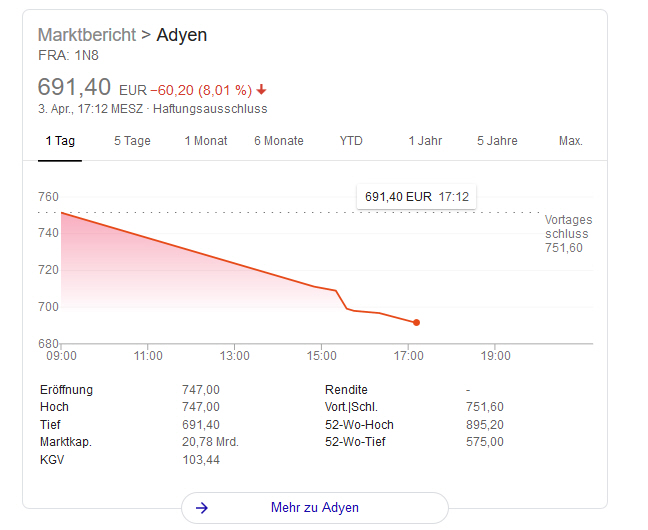Click the red data point on chart
Image resolution: width=648 pixels, height=530 pixels.
pyautogui.click(x=416, y=322)
